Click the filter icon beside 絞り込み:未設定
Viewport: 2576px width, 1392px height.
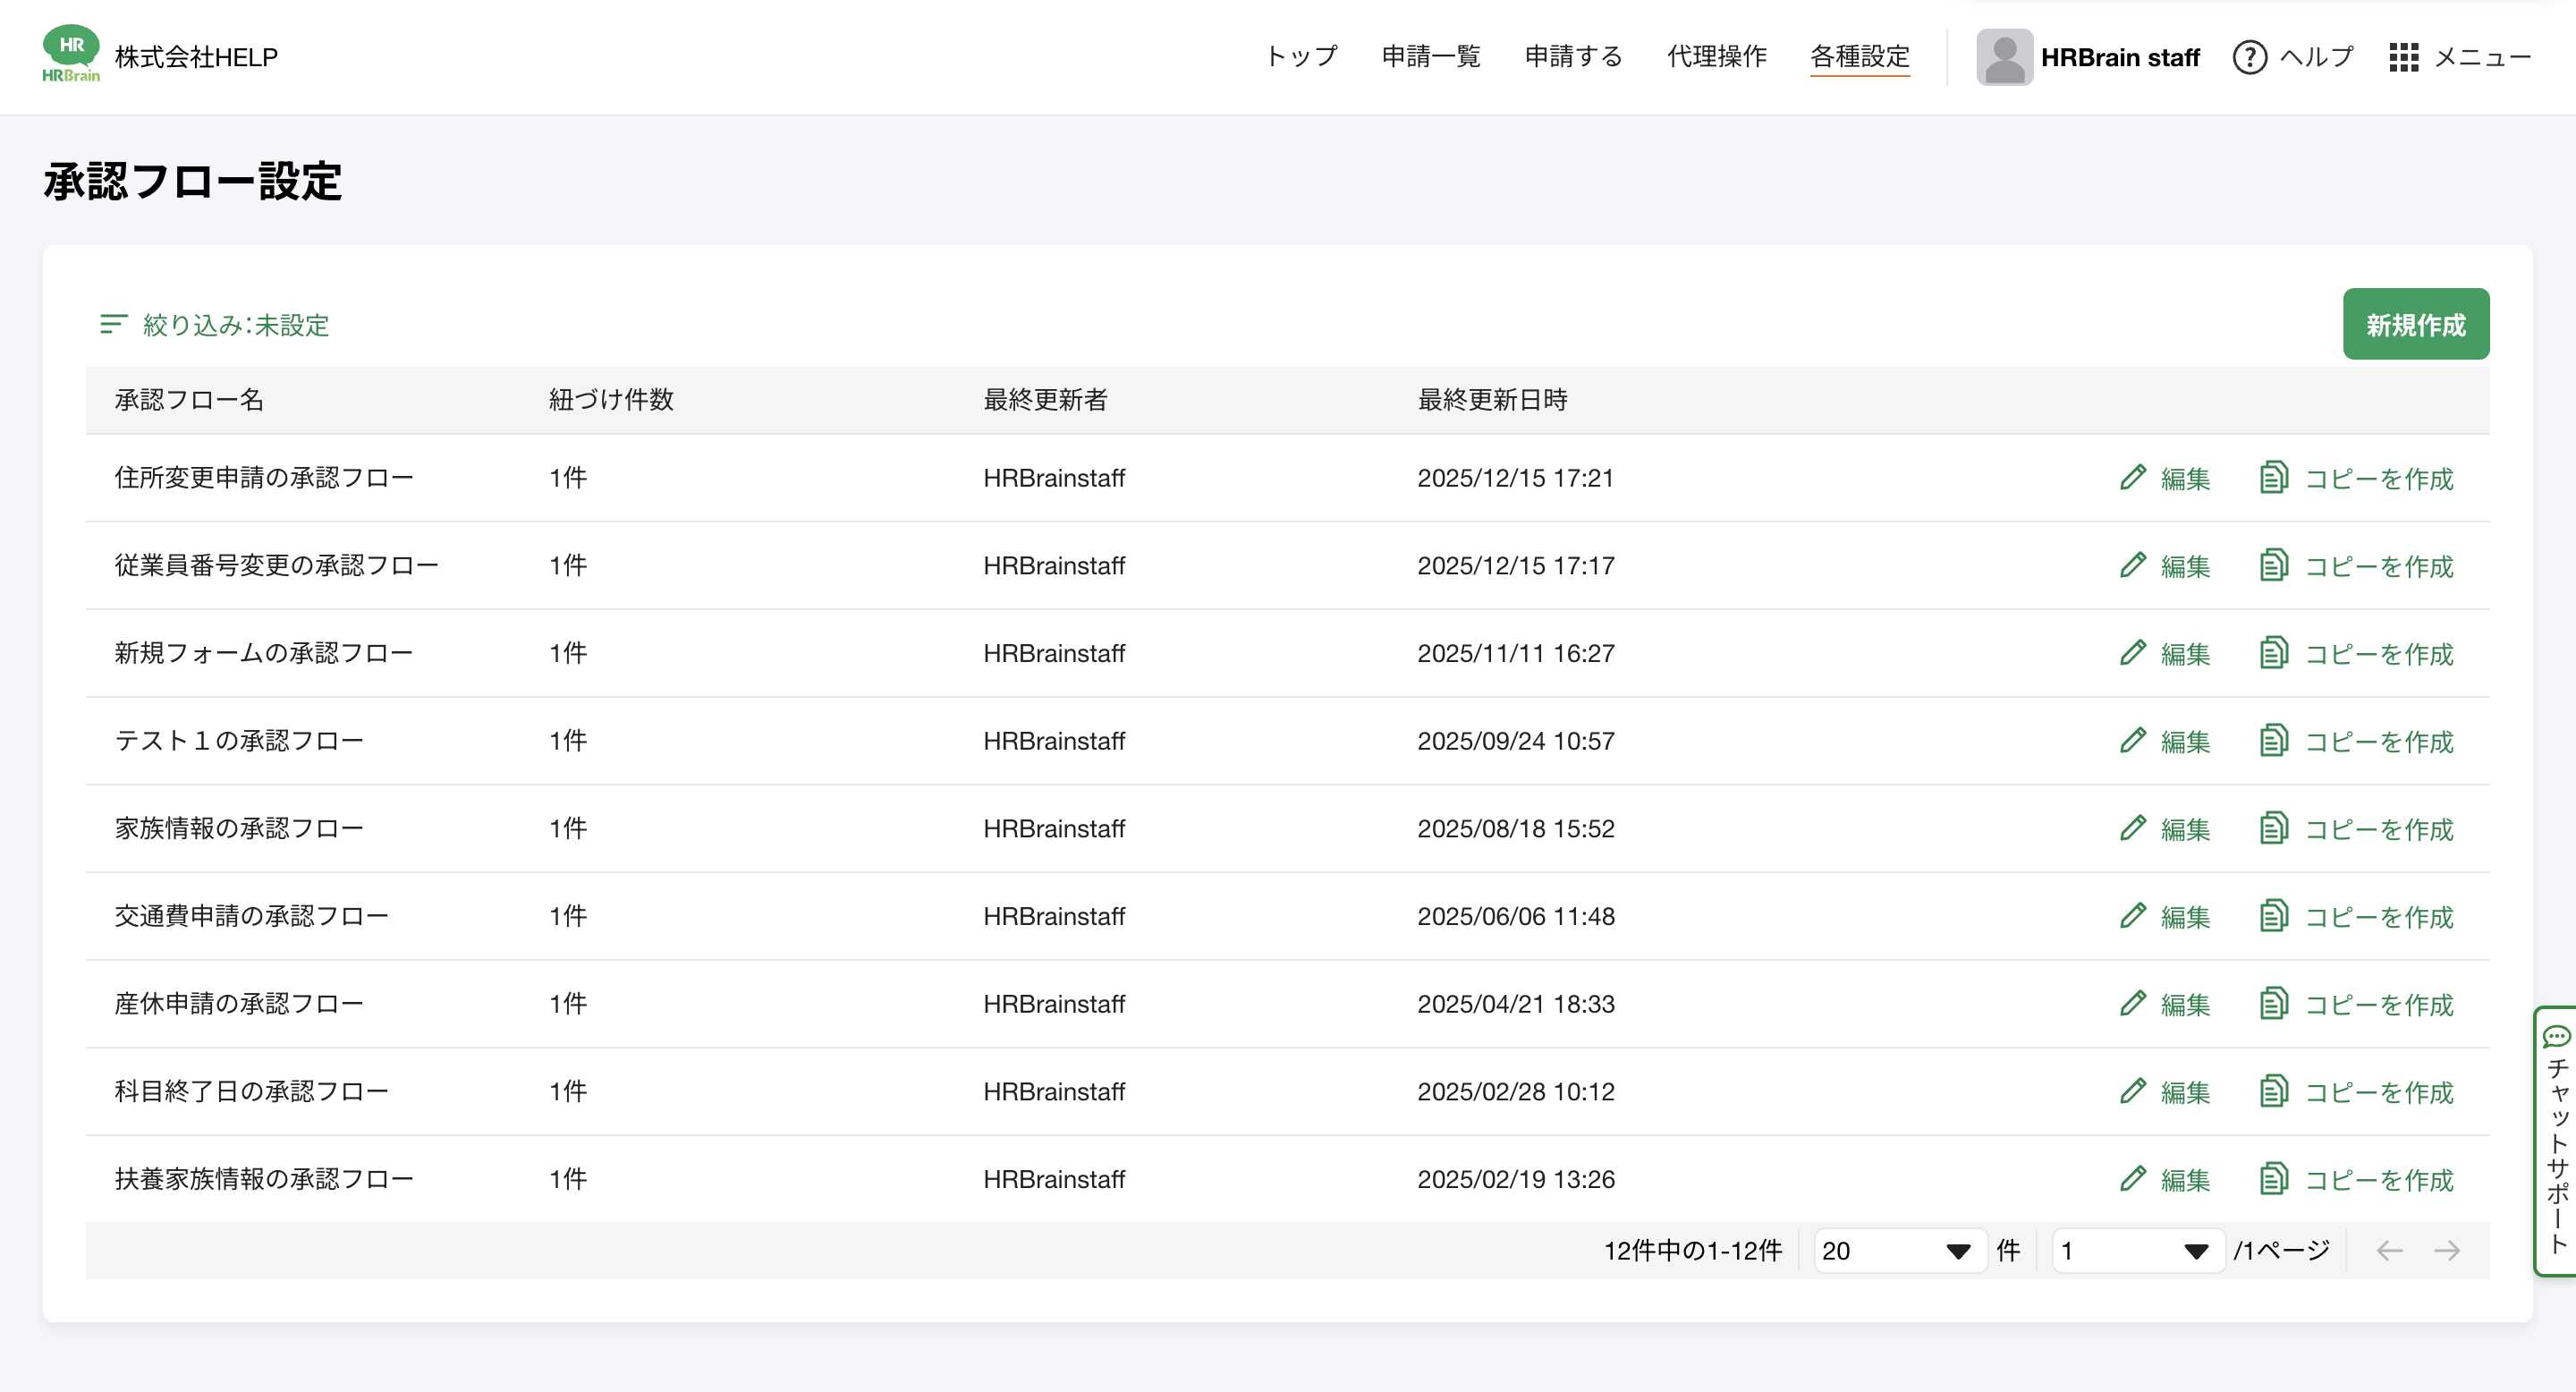(x=113, y=324)
